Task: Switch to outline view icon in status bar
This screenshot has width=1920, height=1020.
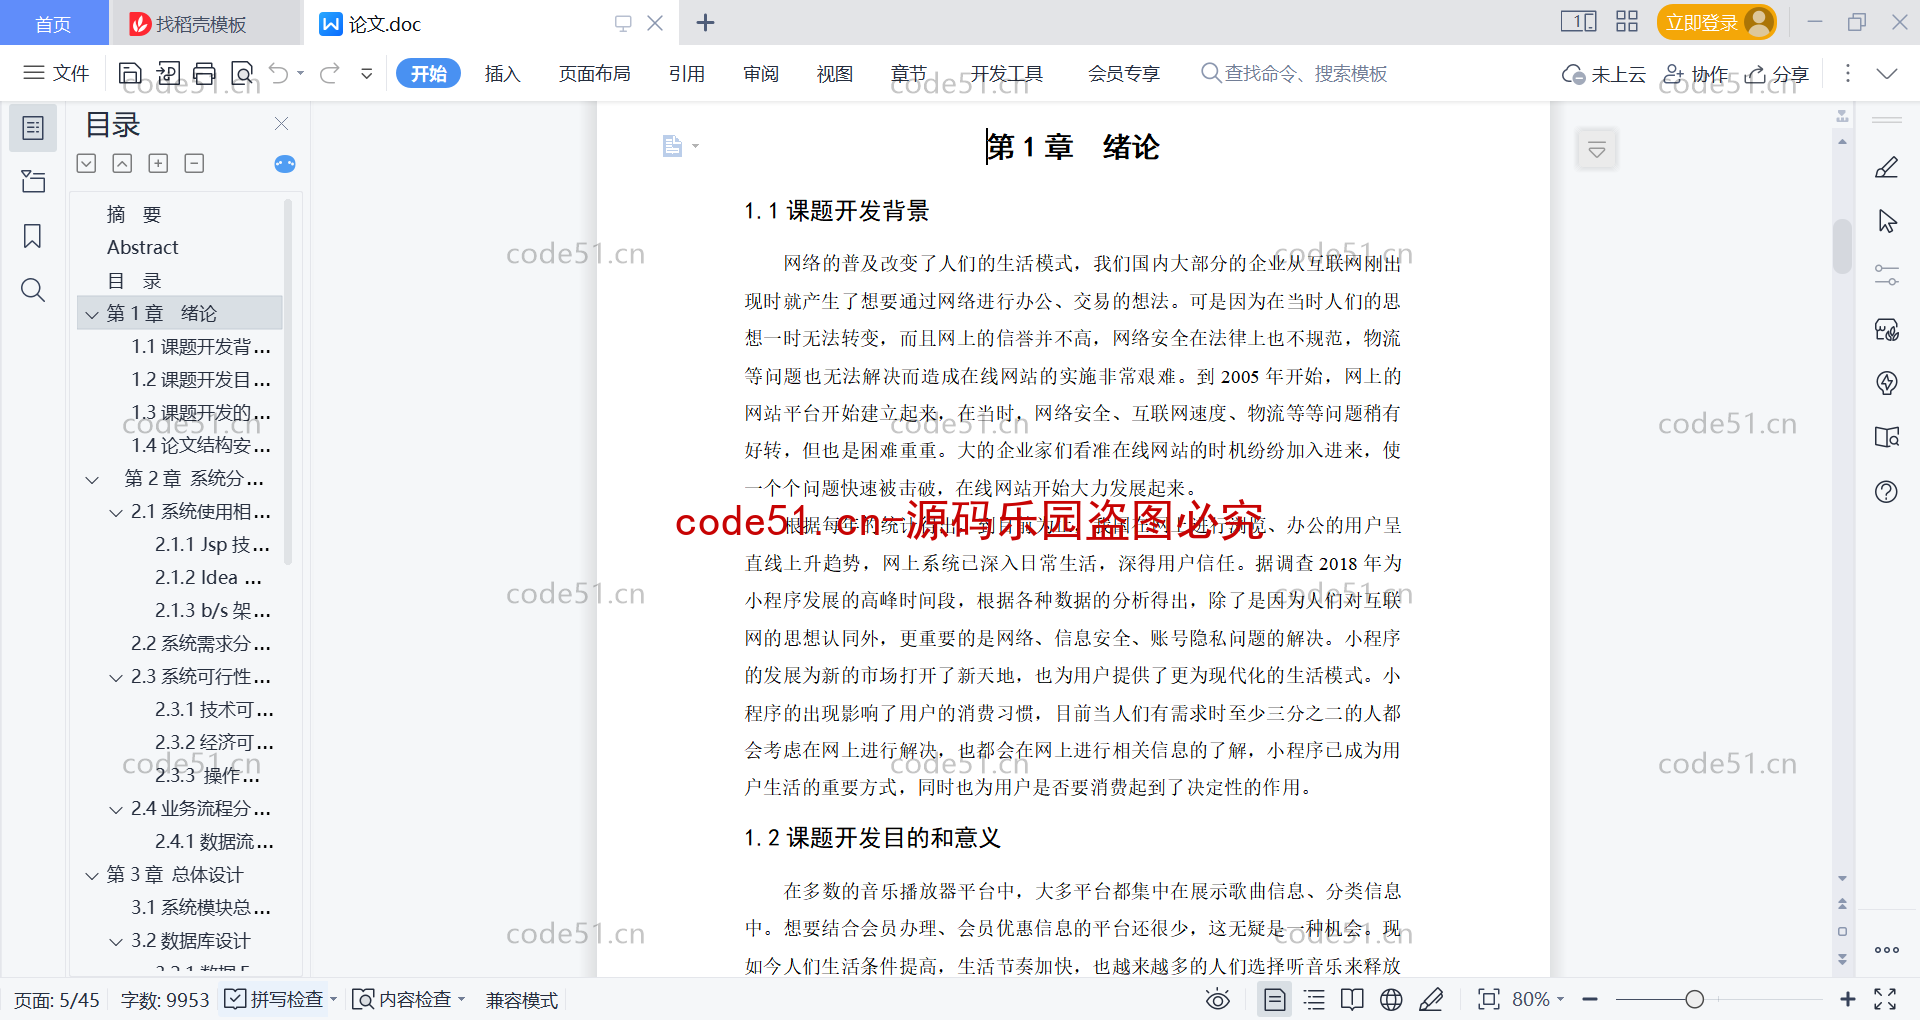Action: coord(1314,999)
